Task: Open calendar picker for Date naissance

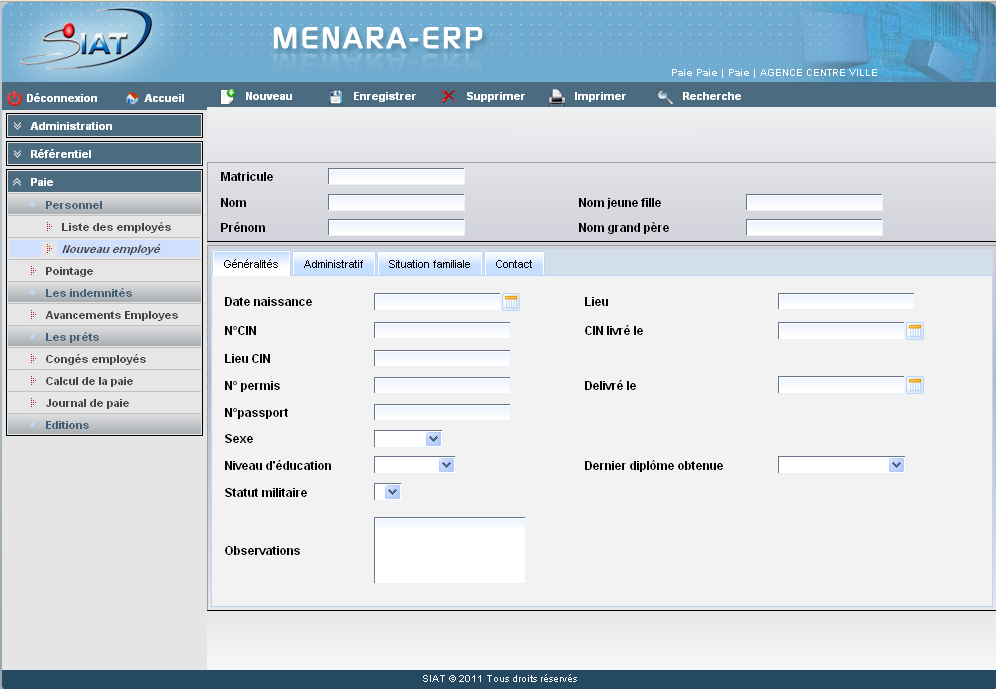Action: pos(511,302)
